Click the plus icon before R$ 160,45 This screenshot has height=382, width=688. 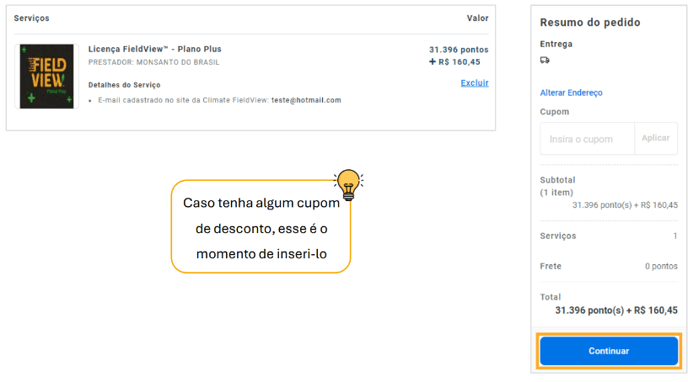click(432, 62)
